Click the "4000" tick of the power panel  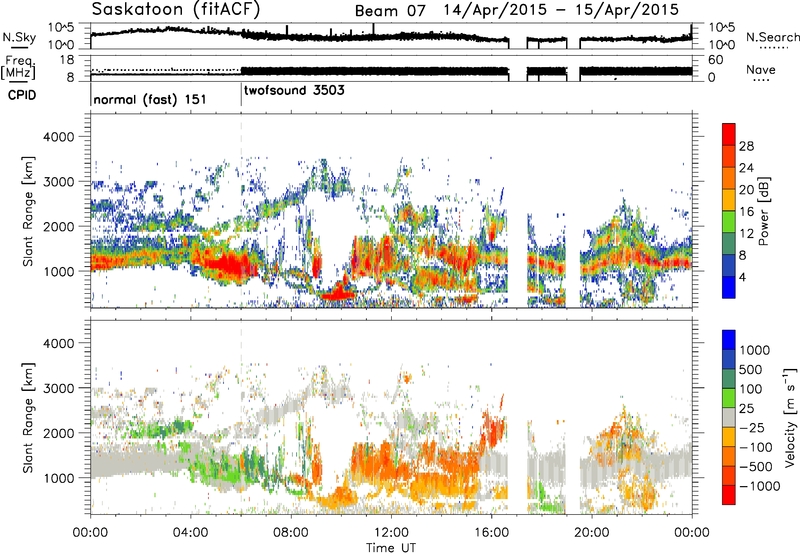click(x=59, y=137)
